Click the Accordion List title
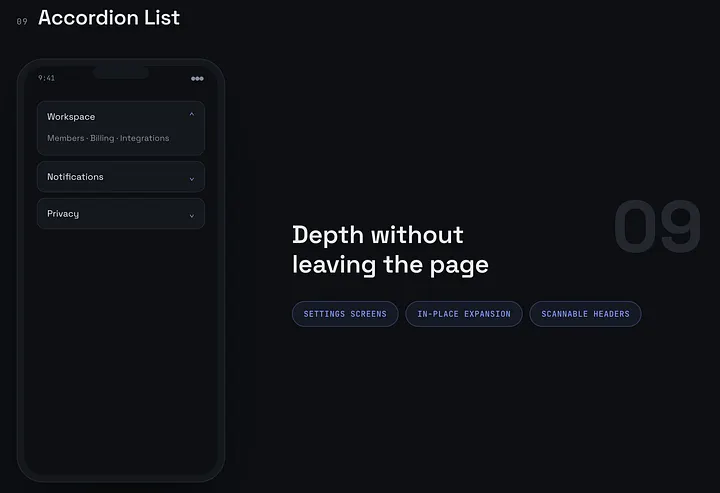Screen dimensions: 720x493 [x=109, y=17]
